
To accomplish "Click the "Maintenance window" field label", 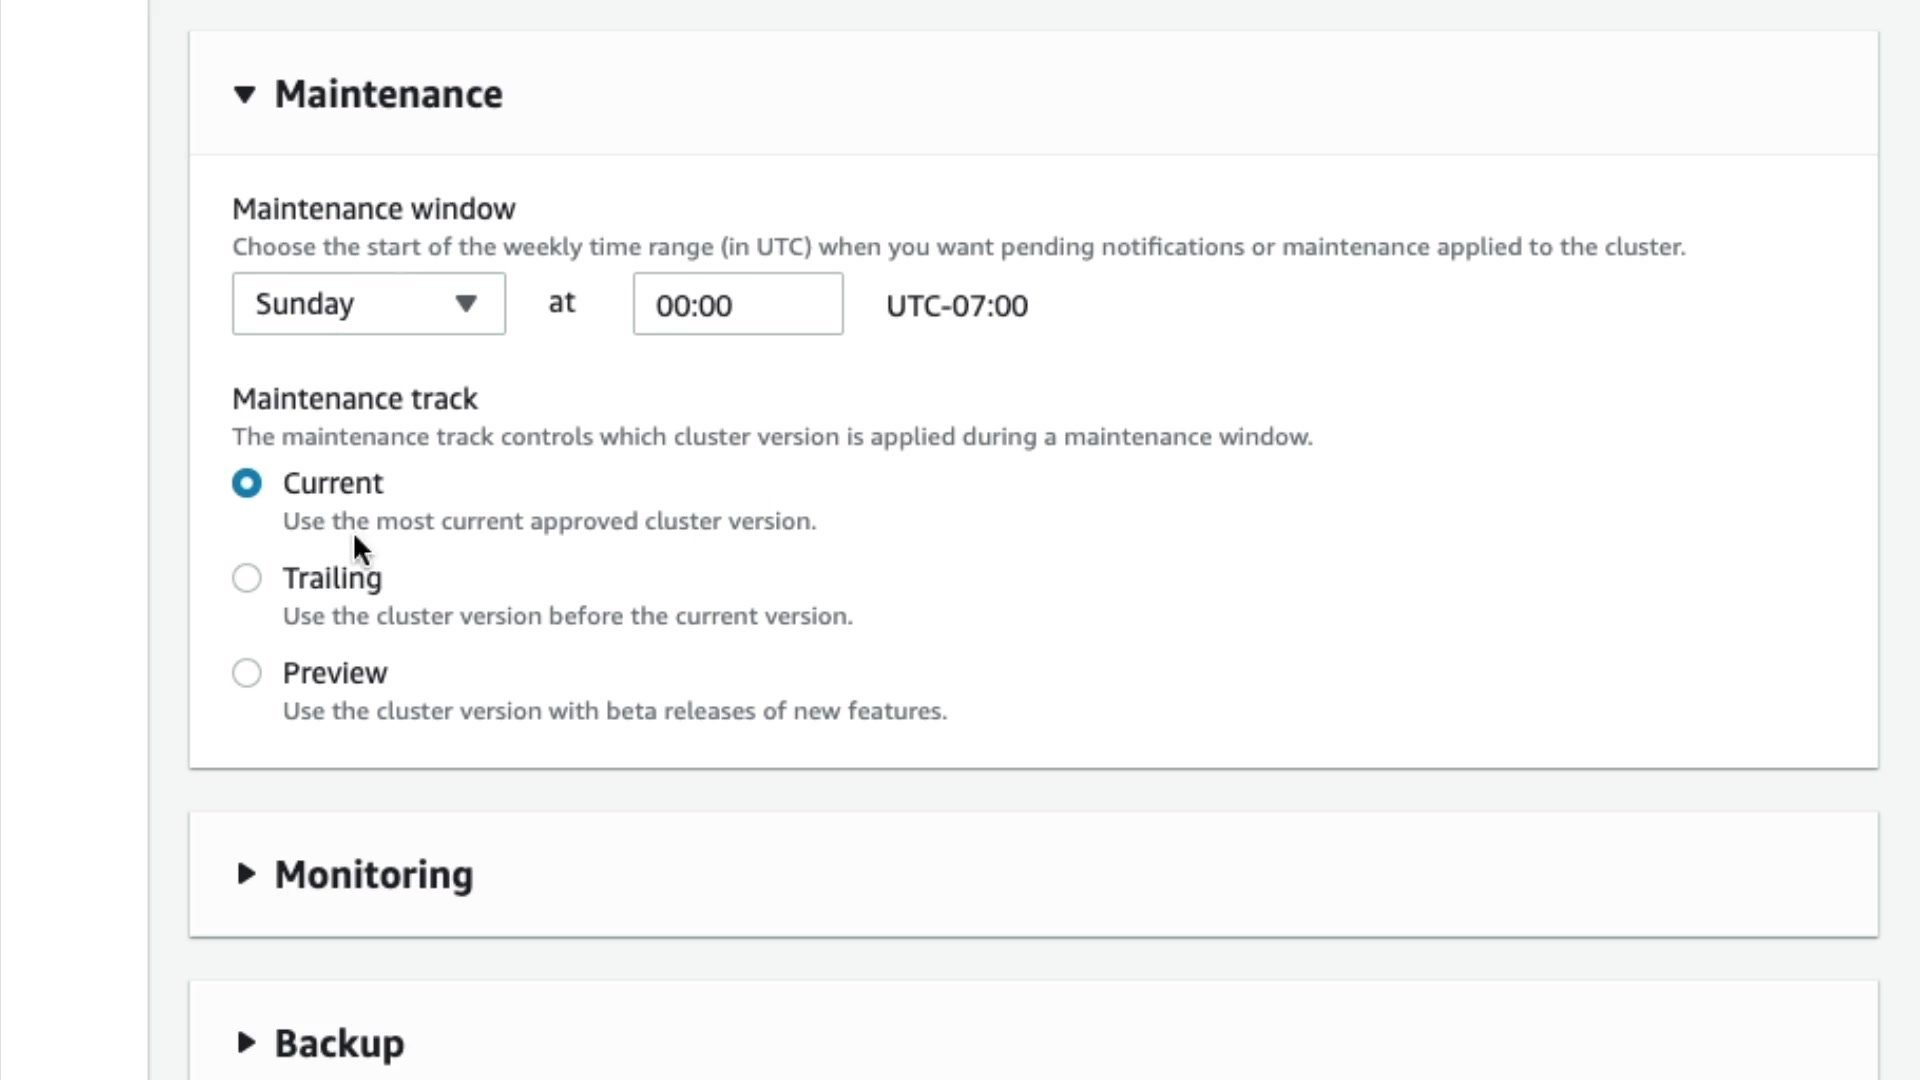I will [x=374, y=209].
